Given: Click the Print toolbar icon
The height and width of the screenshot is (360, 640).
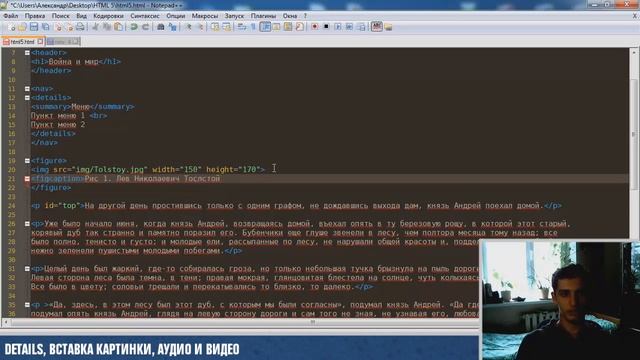Looking at the screenshot, I should pyautogui.click(x=80, y=27).
